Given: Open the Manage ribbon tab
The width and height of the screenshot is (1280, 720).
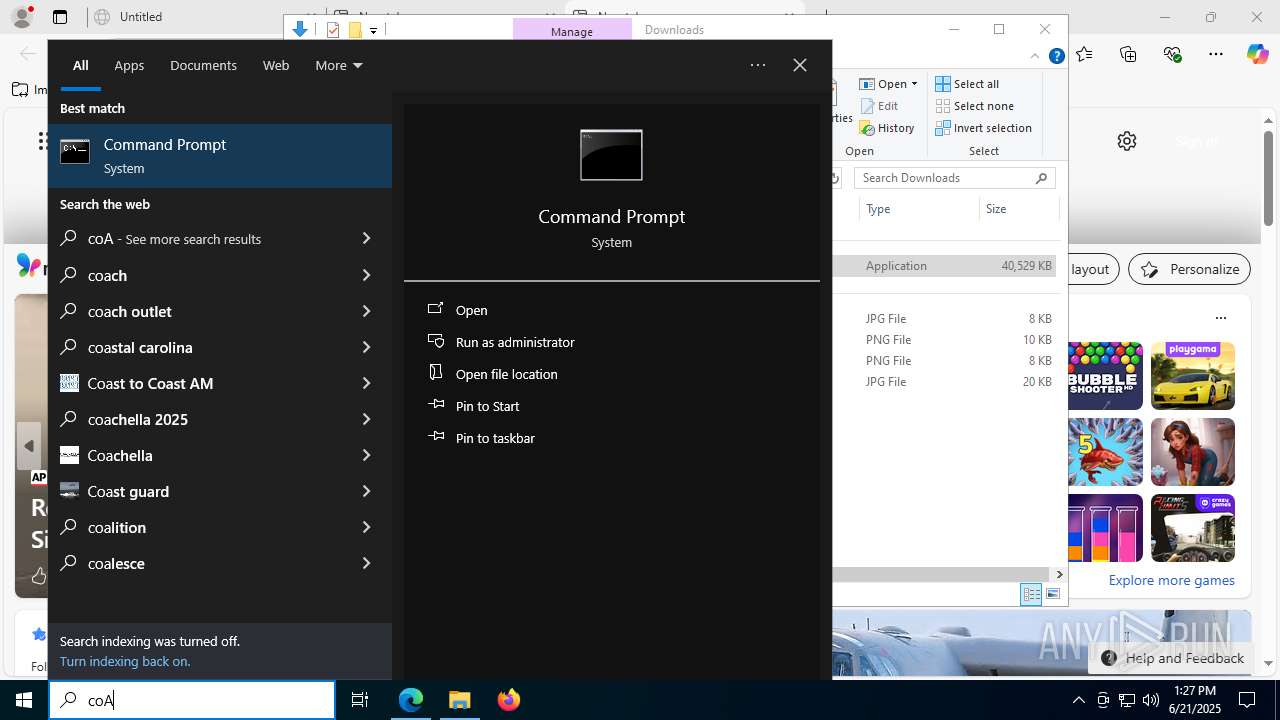Looking at the screenshot, I should tap(572, 31).
